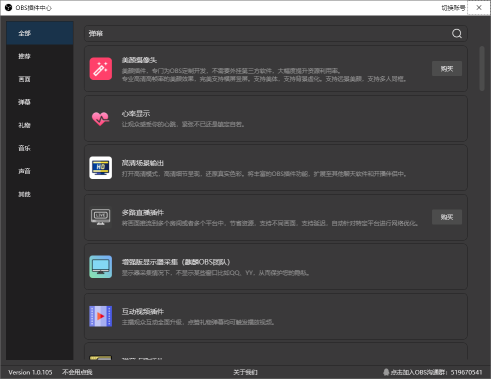Viewport: 491px width, 379px height.
Task: Select the 互动视频插件 plugin title
Action: click(143, 311)
